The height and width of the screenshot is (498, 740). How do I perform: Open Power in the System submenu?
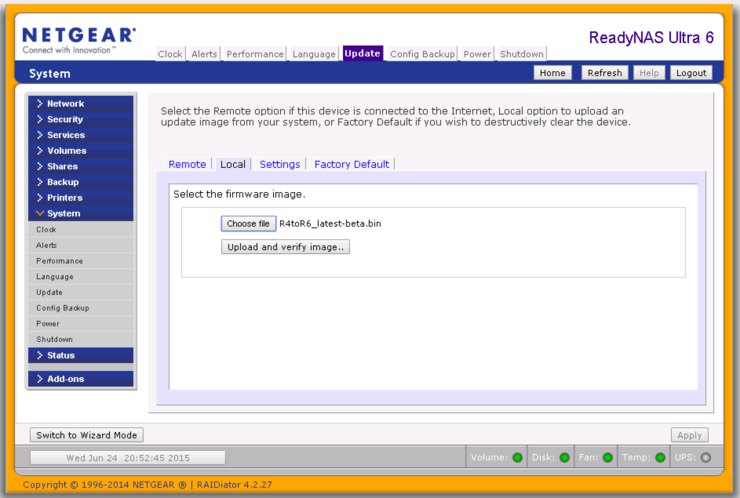point(81,323)
